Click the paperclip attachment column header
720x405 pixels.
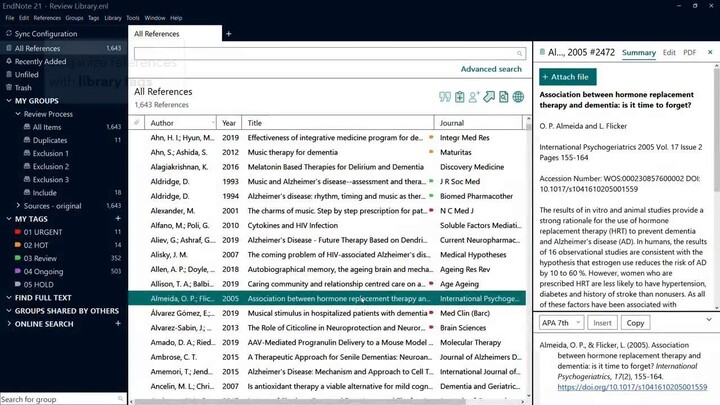(x=136, y=123)
